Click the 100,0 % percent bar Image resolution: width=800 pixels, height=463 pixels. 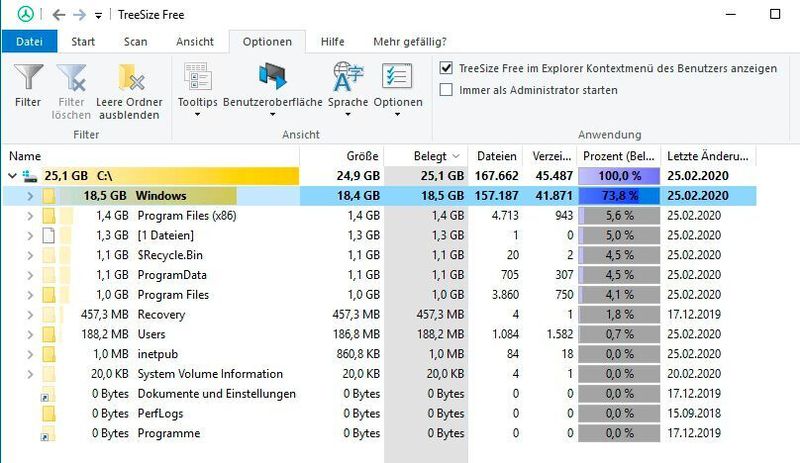619,176
